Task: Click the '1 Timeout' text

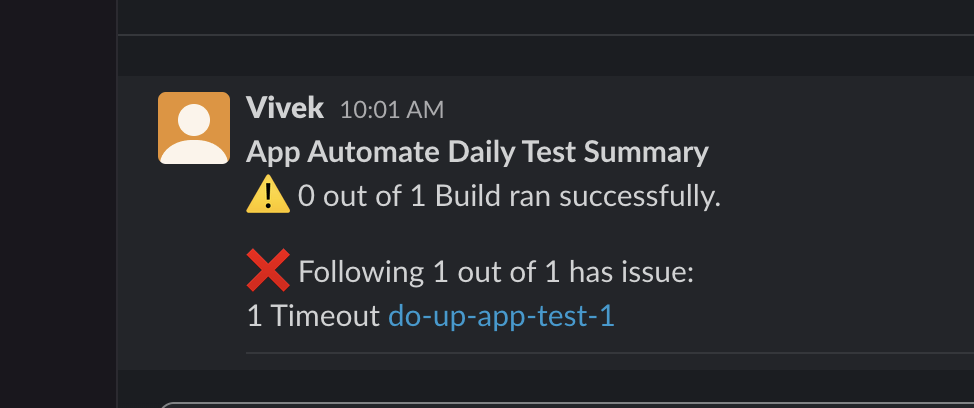Action: click(x=314, y=316)
